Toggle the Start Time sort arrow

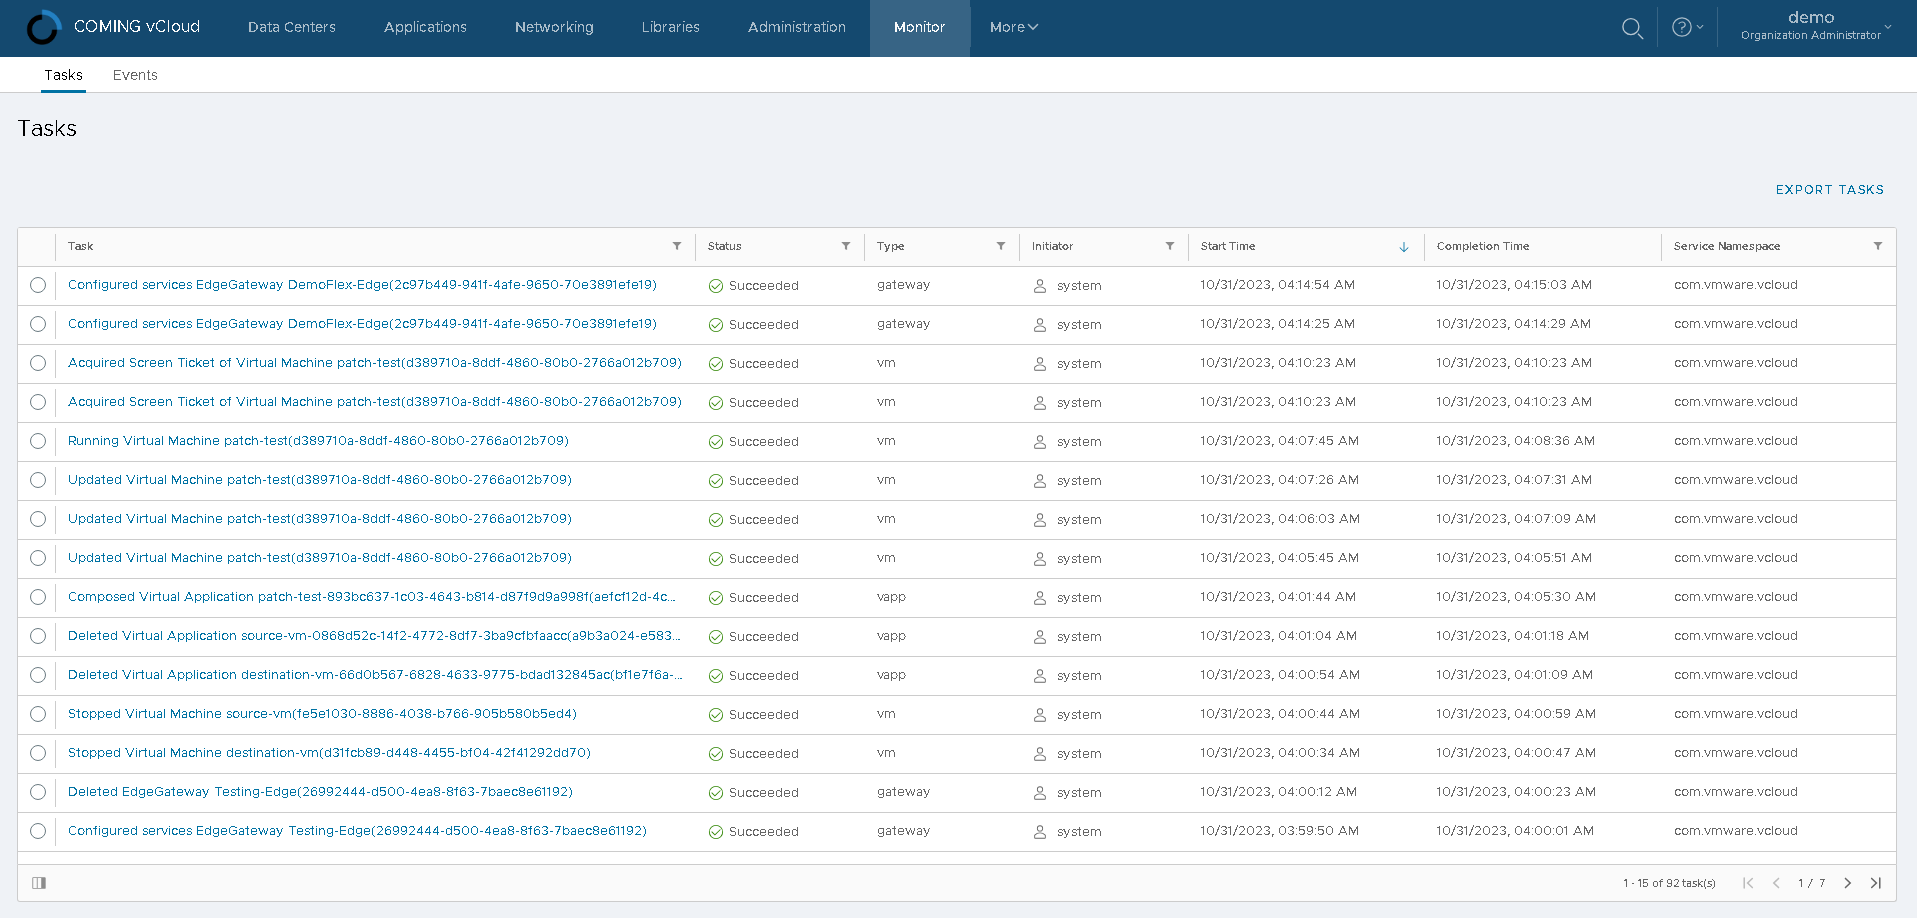(1404, 246)
